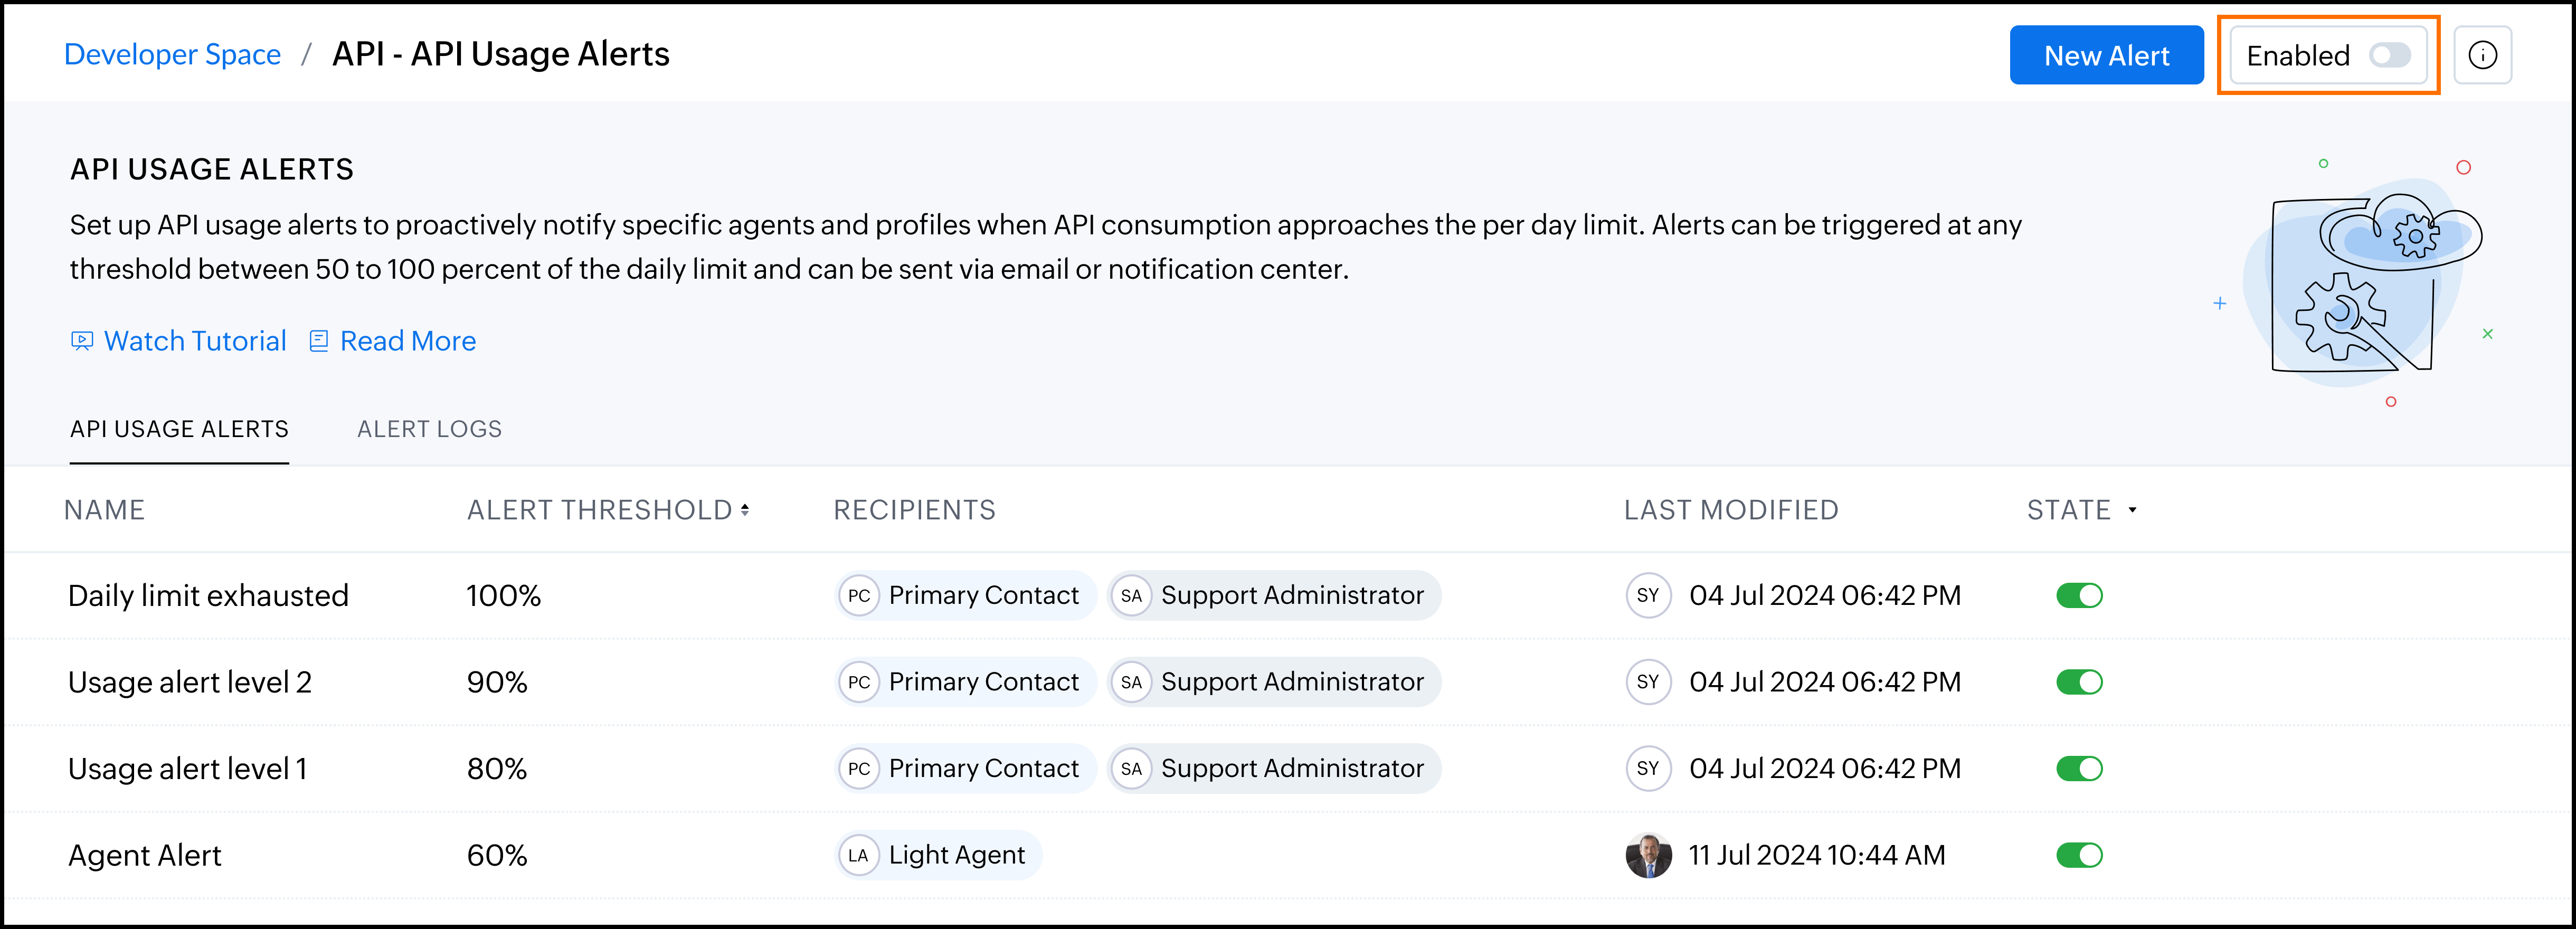This screenshot has height=929, width=2576.
Task: Click PC avatar in Daily limit exhausted row
Action: [858, 596]
